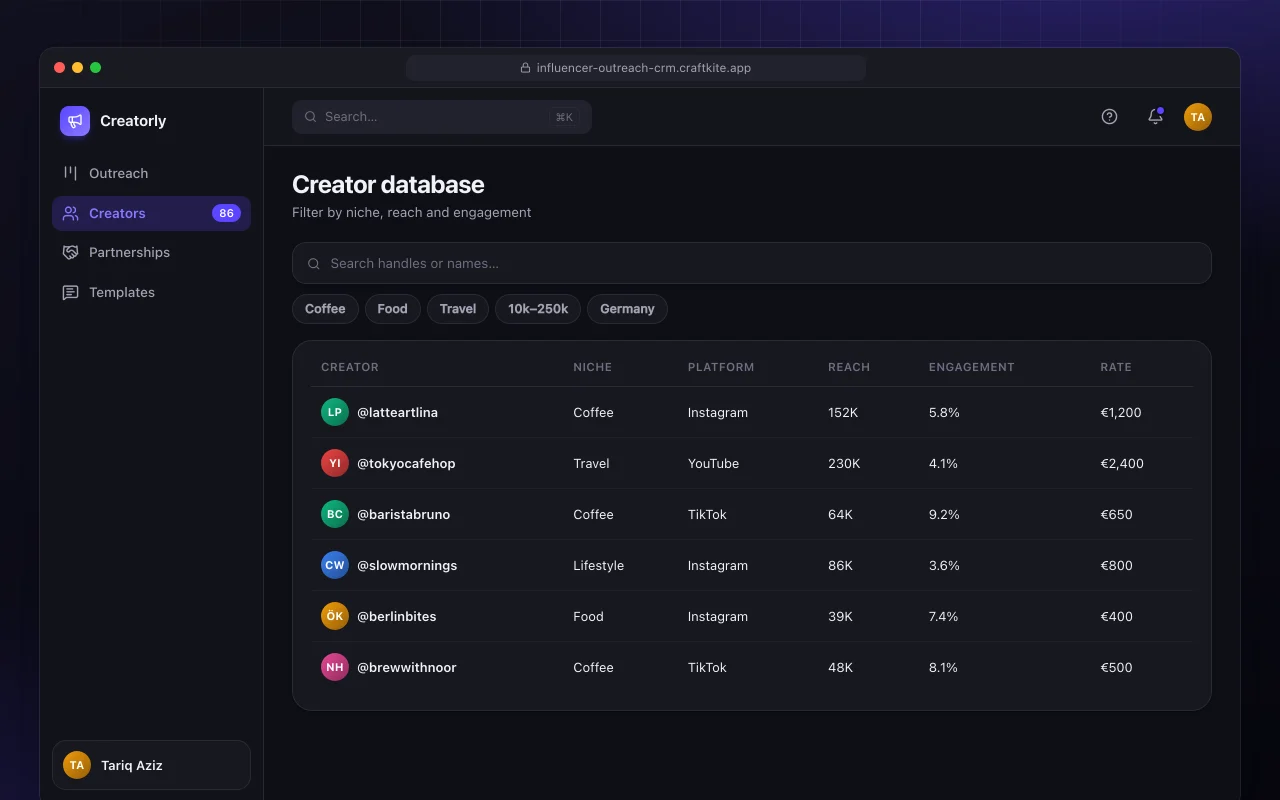Viewport: 1280px width, 800px height.
Task: Click the 48K reach value
Action: [840, 667]
